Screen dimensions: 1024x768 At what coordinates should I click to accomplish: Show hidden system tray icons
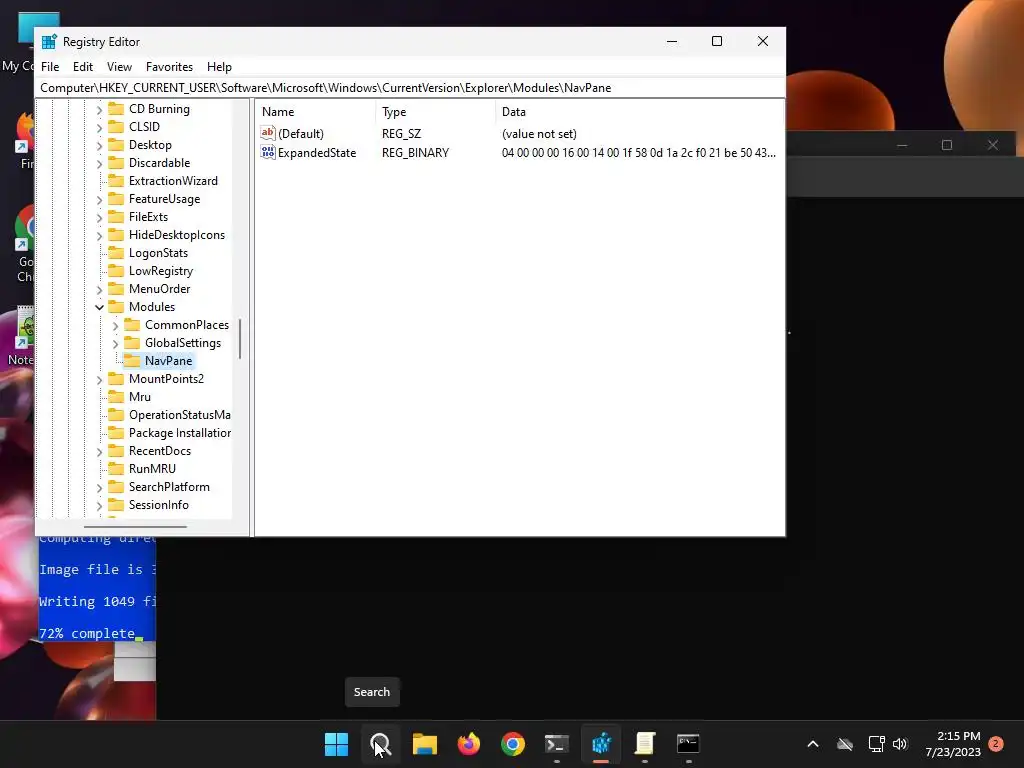(x=813, y=744)
